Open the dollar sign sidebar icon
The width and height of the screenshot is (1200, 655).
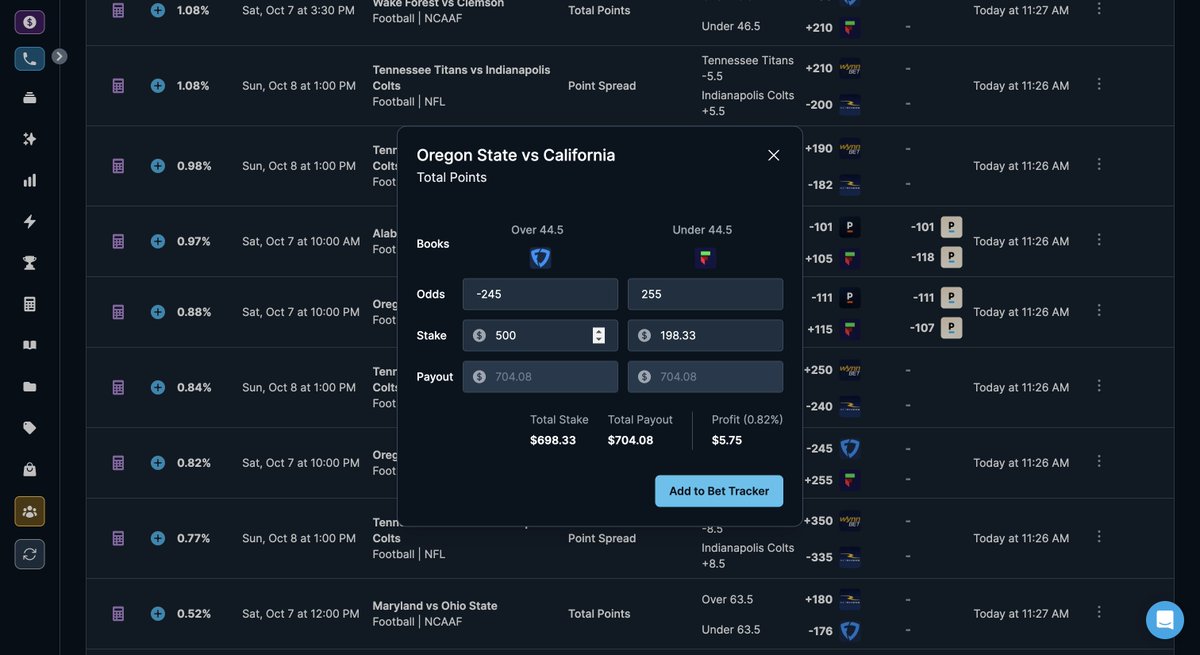tap(29, 21)
